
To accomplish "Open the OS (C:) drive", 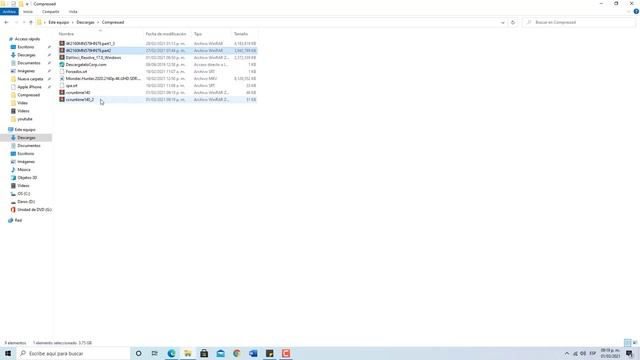I will point(23,194).
